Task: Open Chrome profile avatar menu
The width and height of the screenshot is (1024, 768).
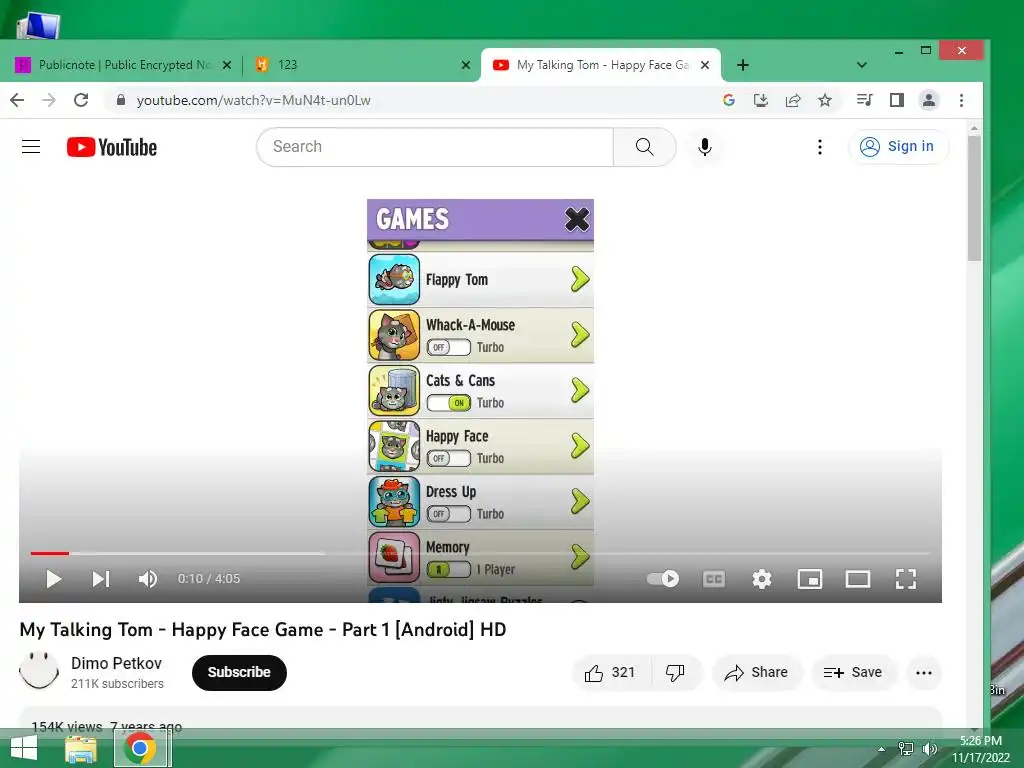Action: tap(929, 100)
